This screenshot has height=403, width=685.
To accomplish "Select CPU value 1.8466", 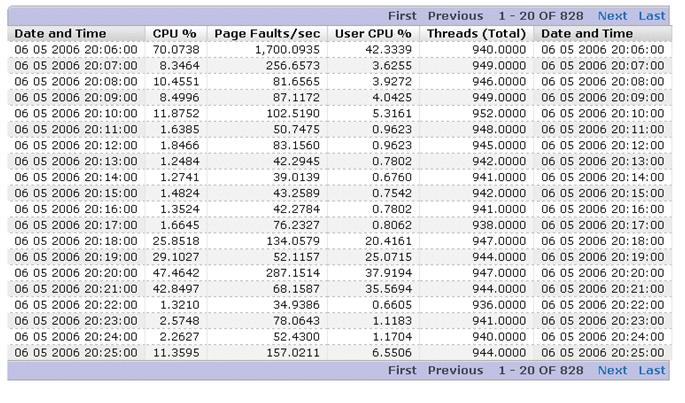I will (x=179, y=146).
